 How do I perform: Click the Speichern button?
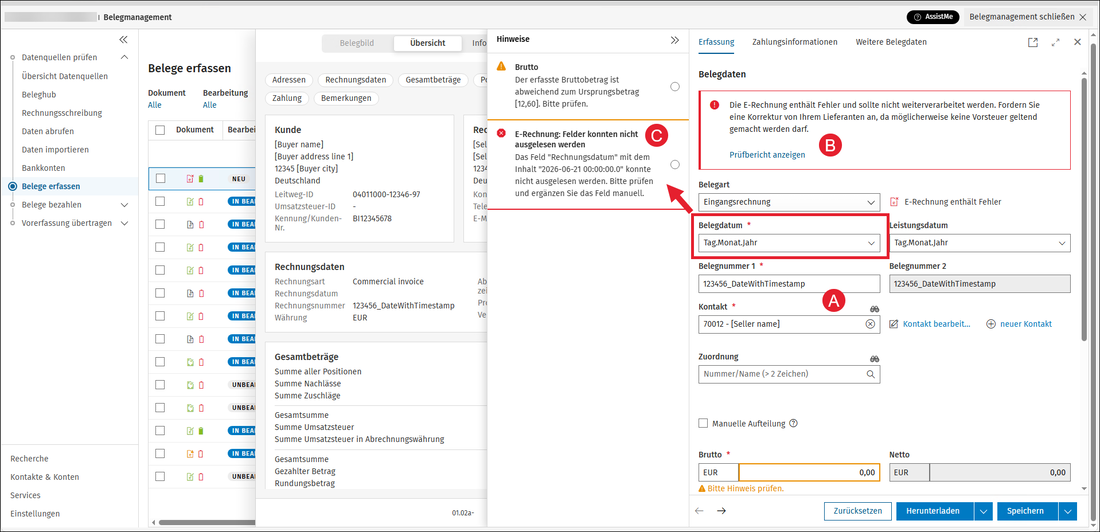(1028, 511)
